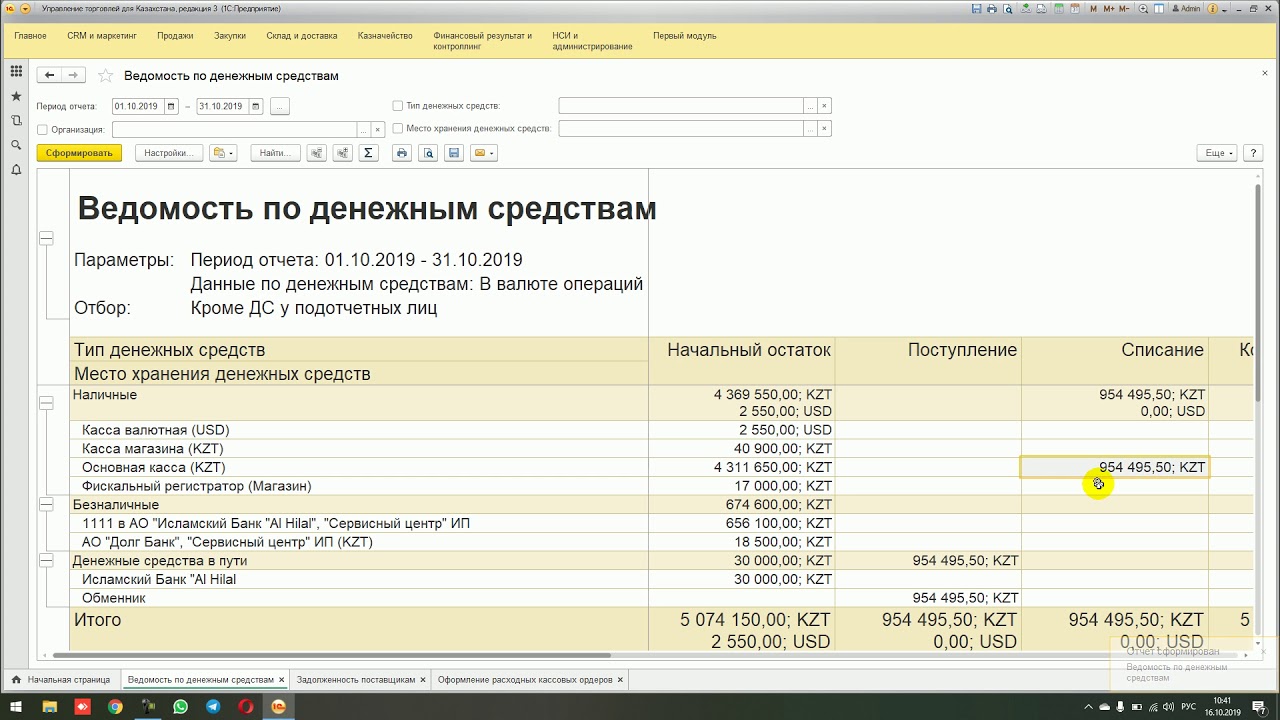Viewport: 1280px width, 720px height.
Task: Open ellipsis selector for Организация field
Action: [364, 130]
